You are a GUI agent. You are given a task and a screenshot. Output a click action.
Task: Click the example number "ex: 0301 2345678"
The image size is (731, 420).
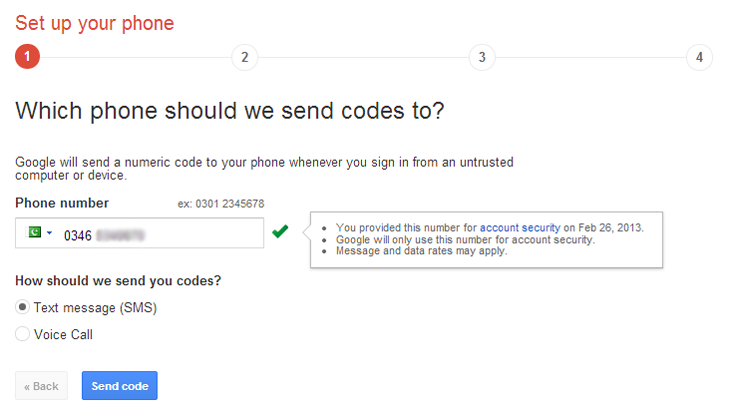tap(221, 204)
